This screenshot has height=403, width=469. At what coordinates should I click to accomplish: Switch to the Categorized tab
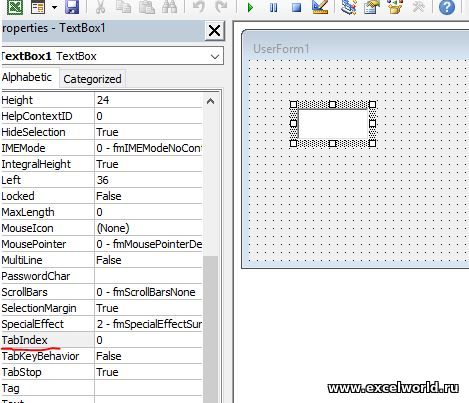(92, 79)
